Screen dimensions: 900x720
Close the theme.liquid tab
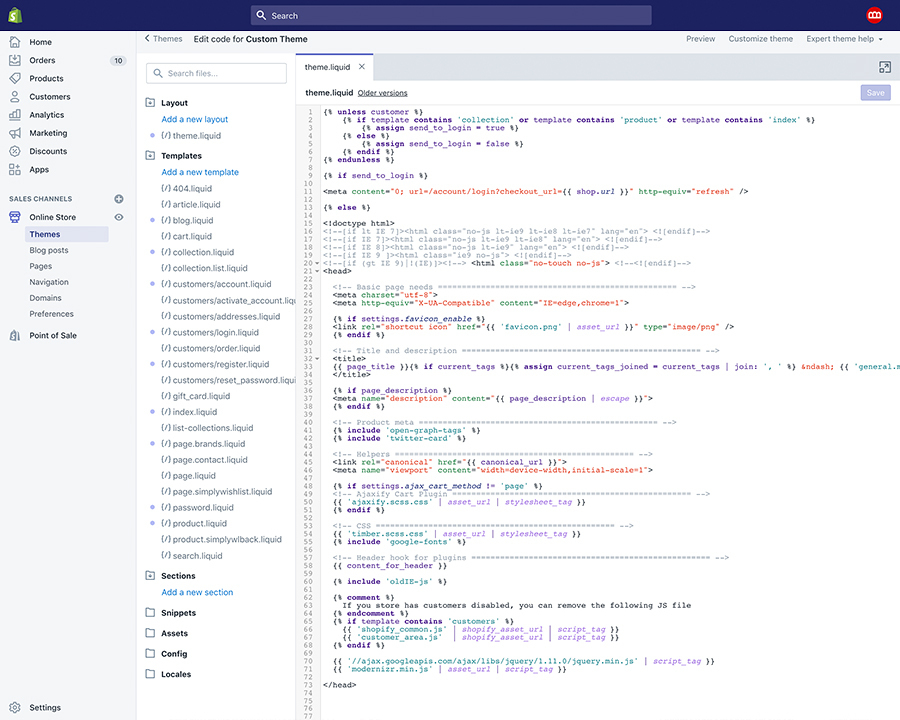click(362, 67)
